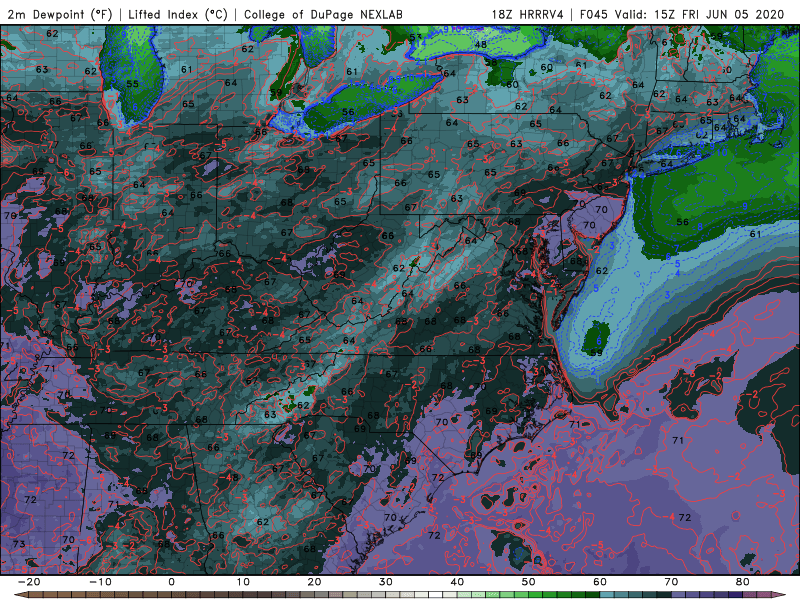800x600 pixels.
Task: Click the '20' colorbar tick label
Action: coord(314,582)
